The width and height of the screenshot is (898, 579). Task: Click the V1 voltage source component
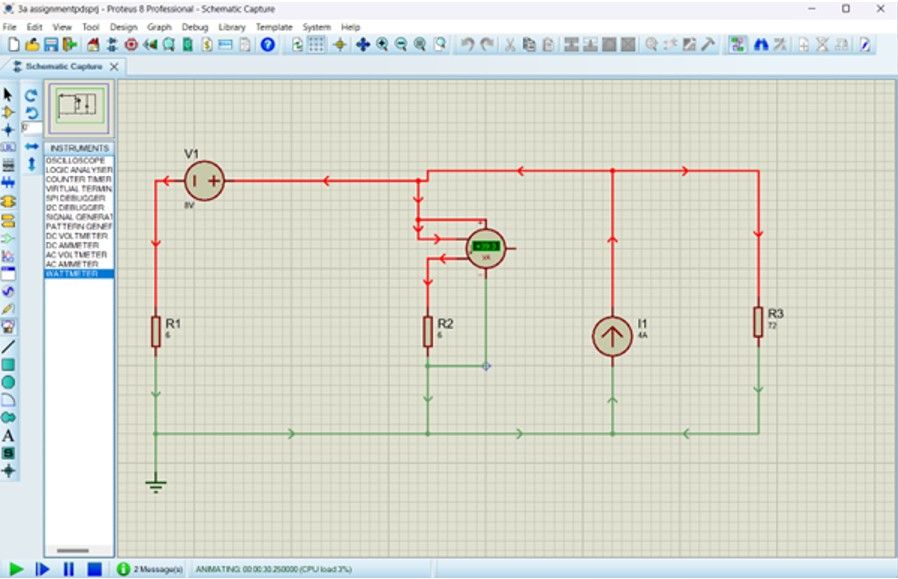(204, 181)
